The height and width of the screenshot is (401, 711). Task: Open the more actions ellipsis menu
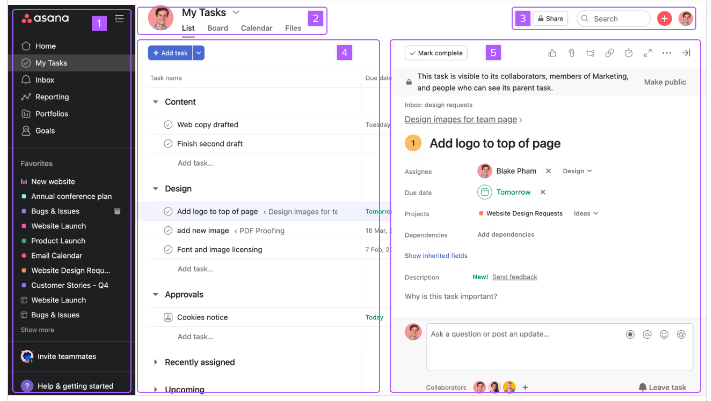coord(667,53)
